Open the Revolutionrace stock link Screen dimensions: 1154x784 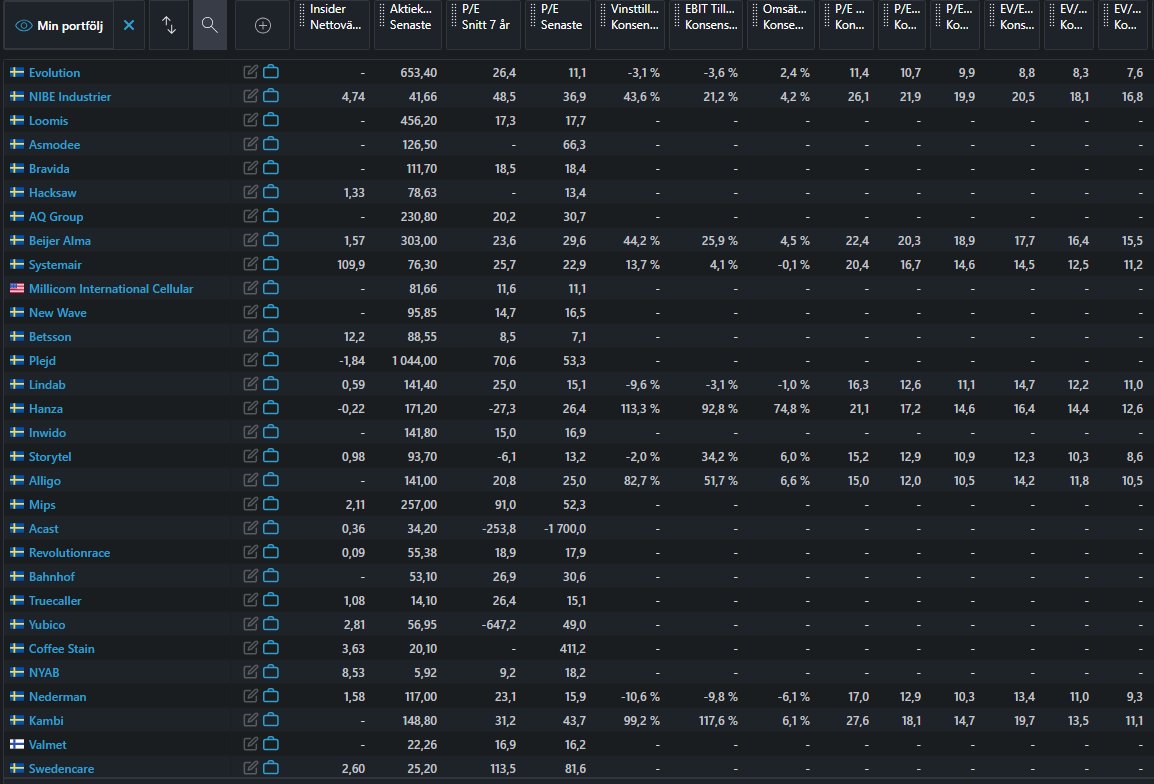[x=69, y=553]
